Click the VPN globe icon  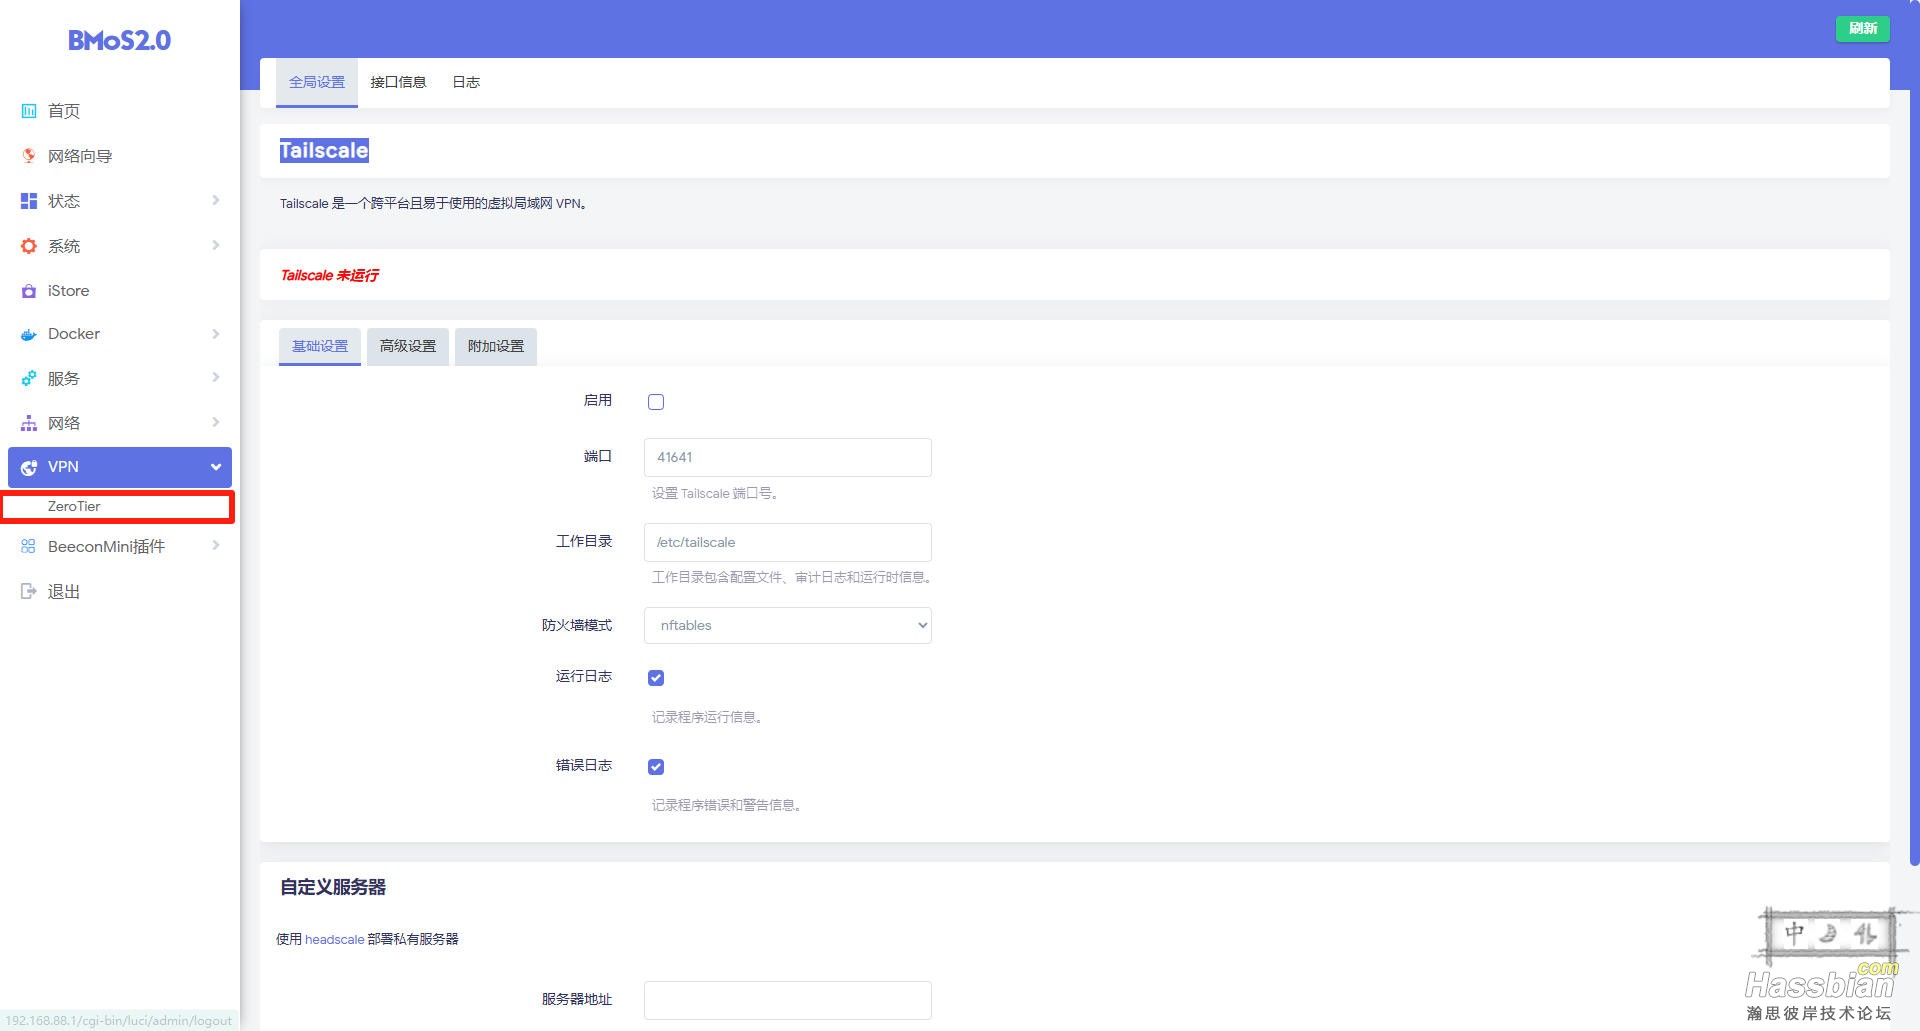tap(29, 467)
